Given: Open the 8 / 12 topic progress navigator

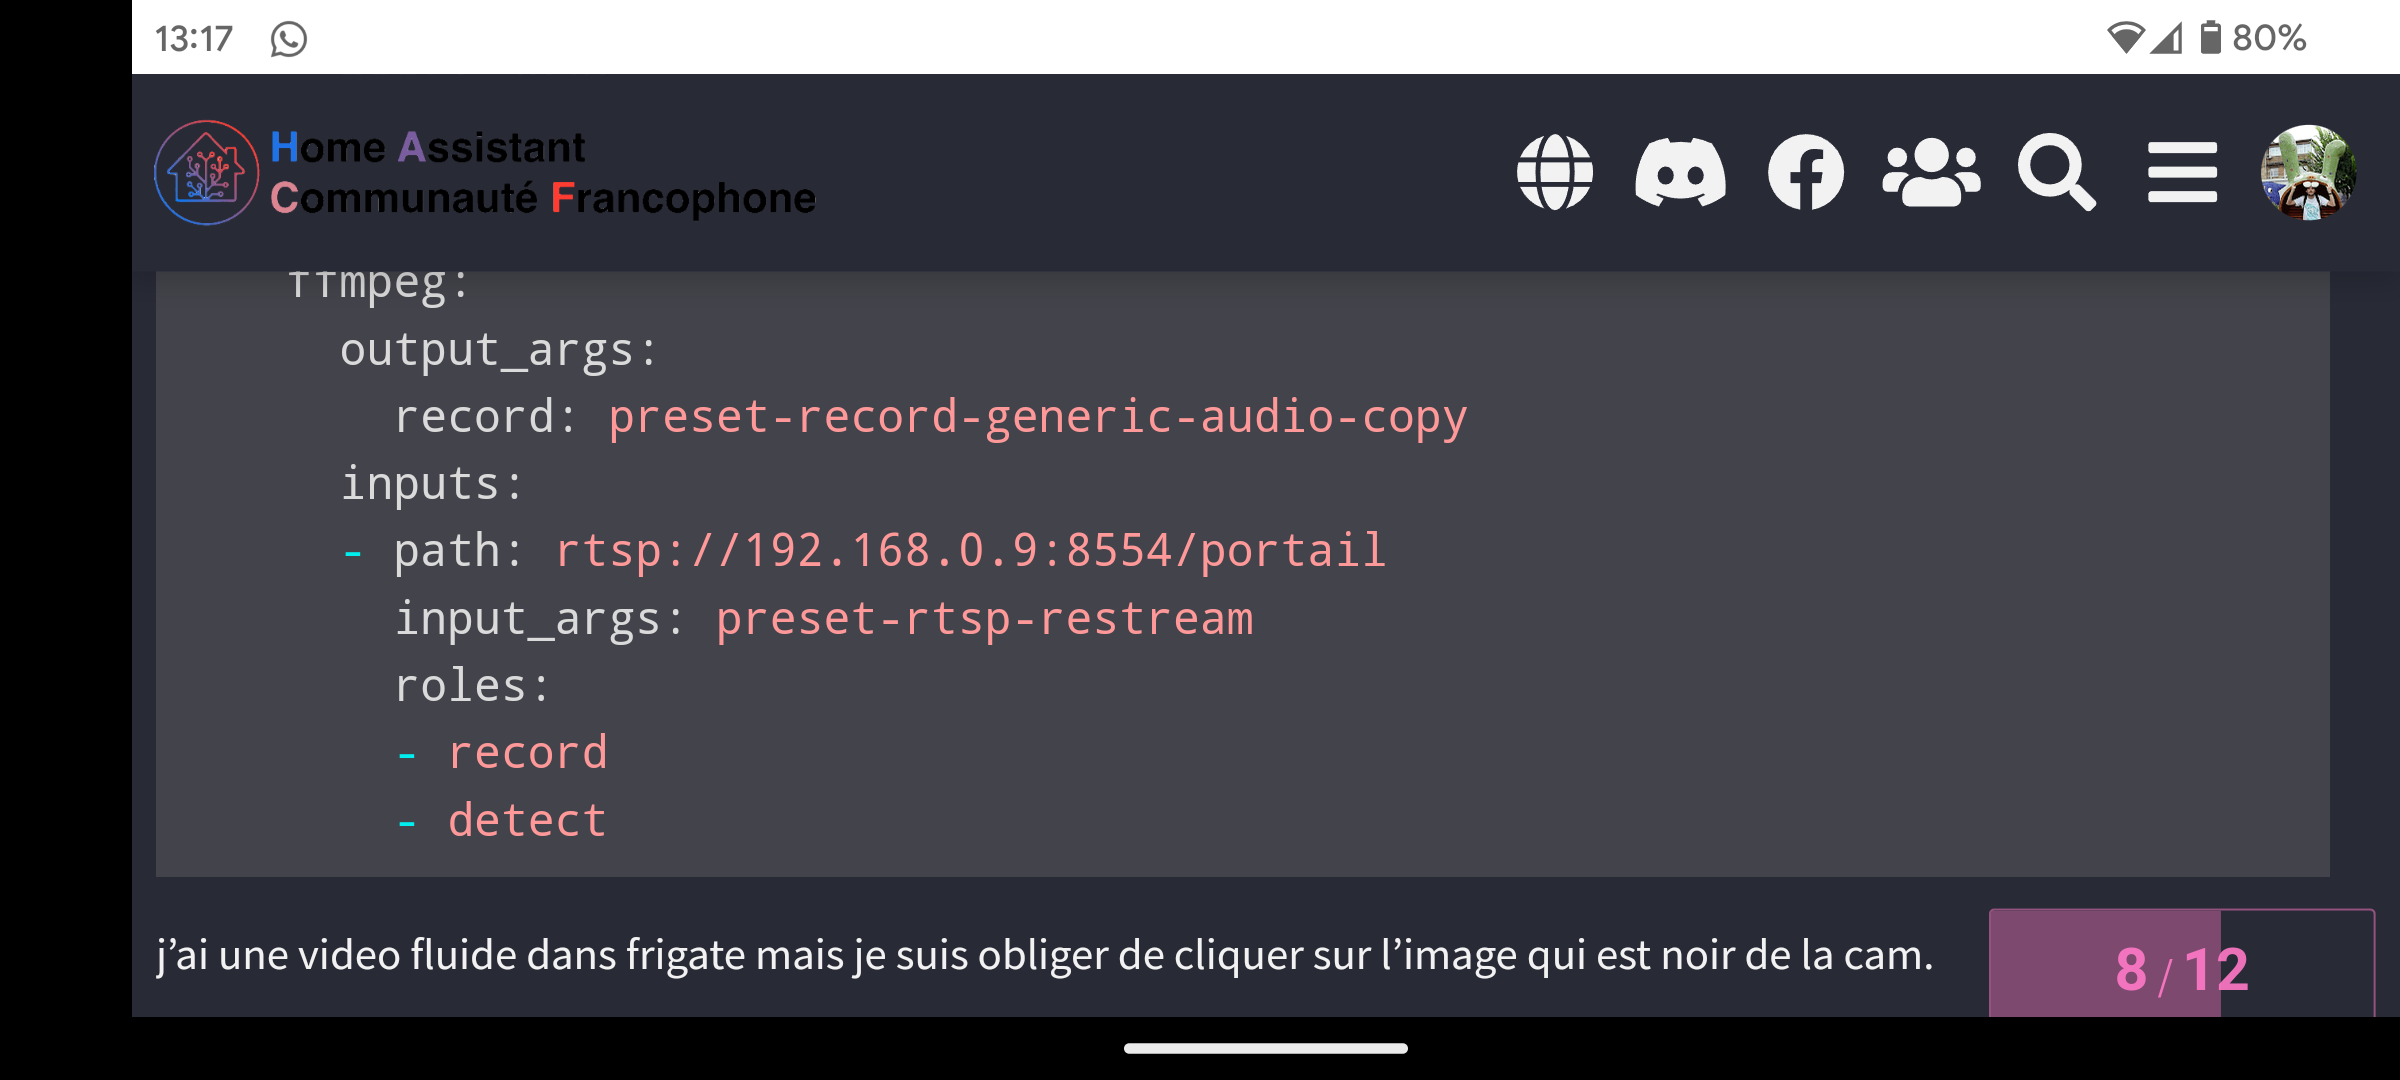Looking at the screenshot, I should [x=2181, y=964].
